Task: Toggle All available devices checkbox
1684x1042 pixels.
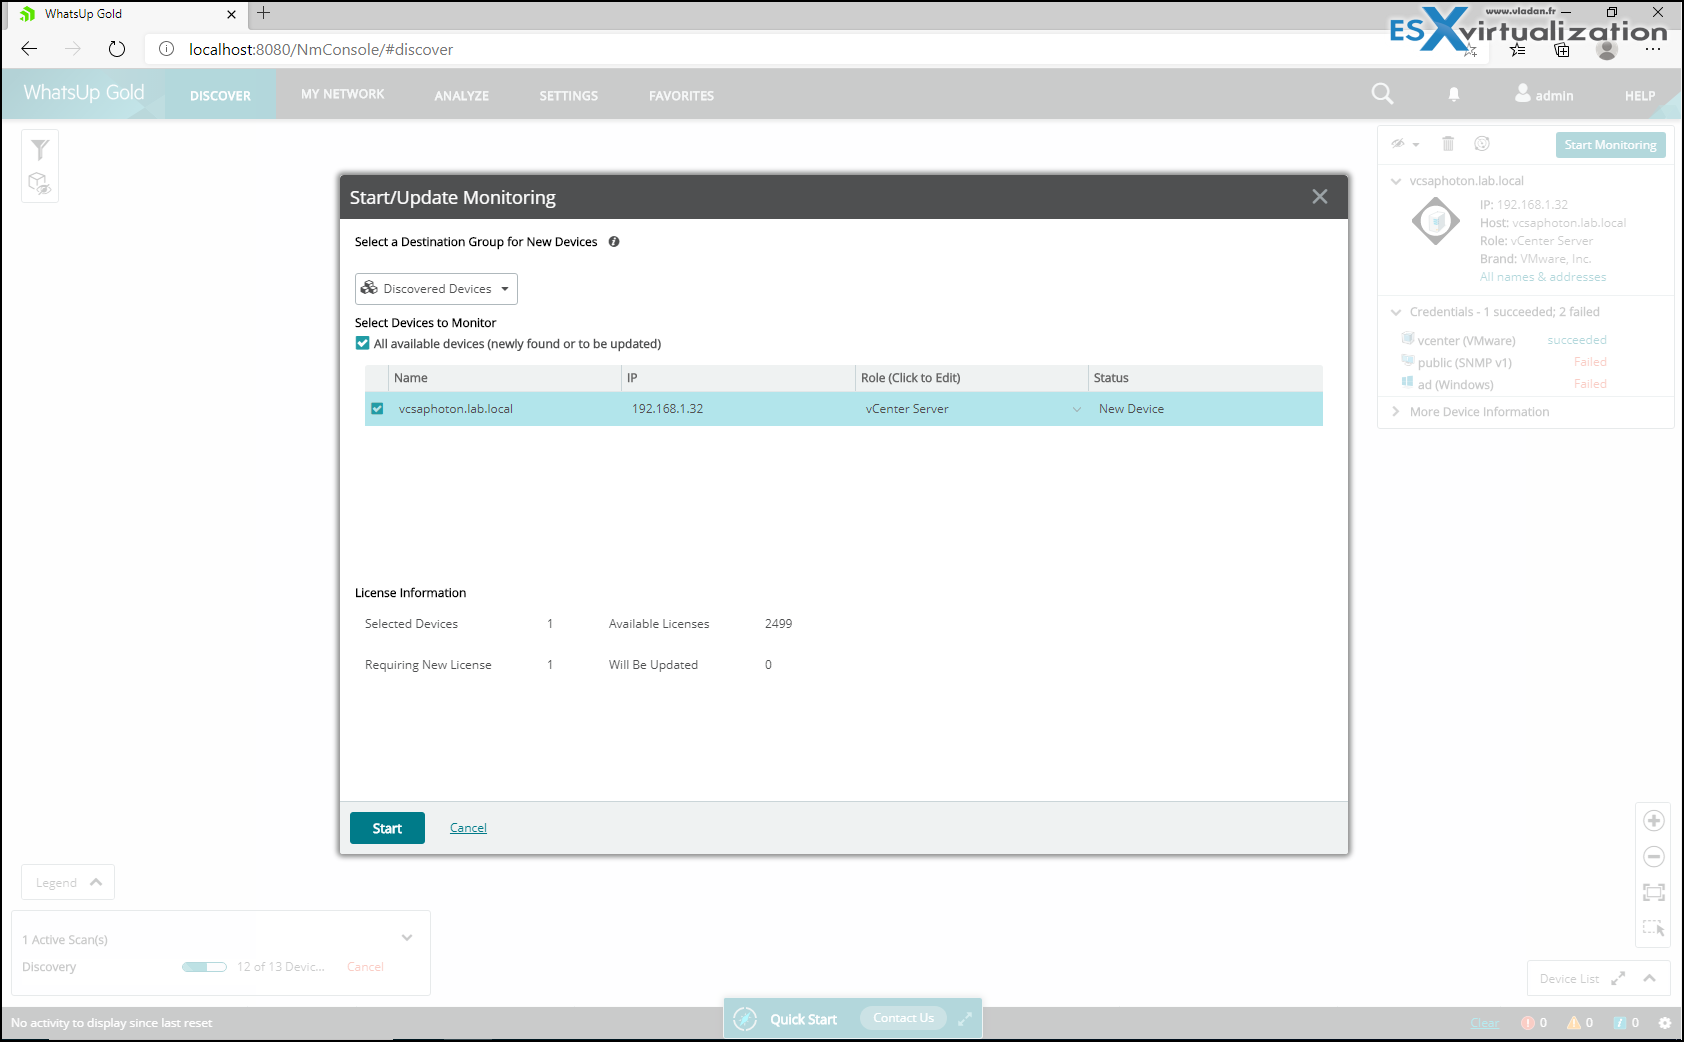Action: tap(362, 343)
